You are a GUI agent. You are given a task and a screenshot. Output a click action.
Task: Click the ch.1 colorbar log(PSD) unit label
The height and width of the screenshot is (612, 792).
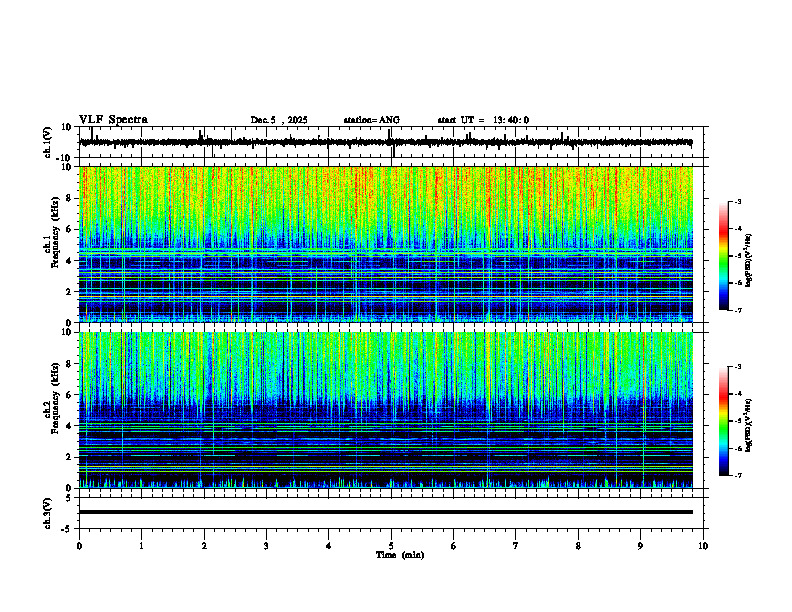click(749, 261)
